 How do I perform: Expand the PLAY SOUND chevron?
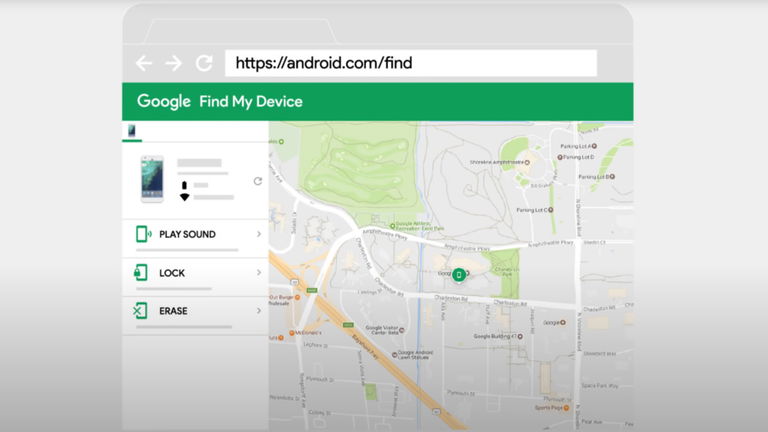(259, 234)
